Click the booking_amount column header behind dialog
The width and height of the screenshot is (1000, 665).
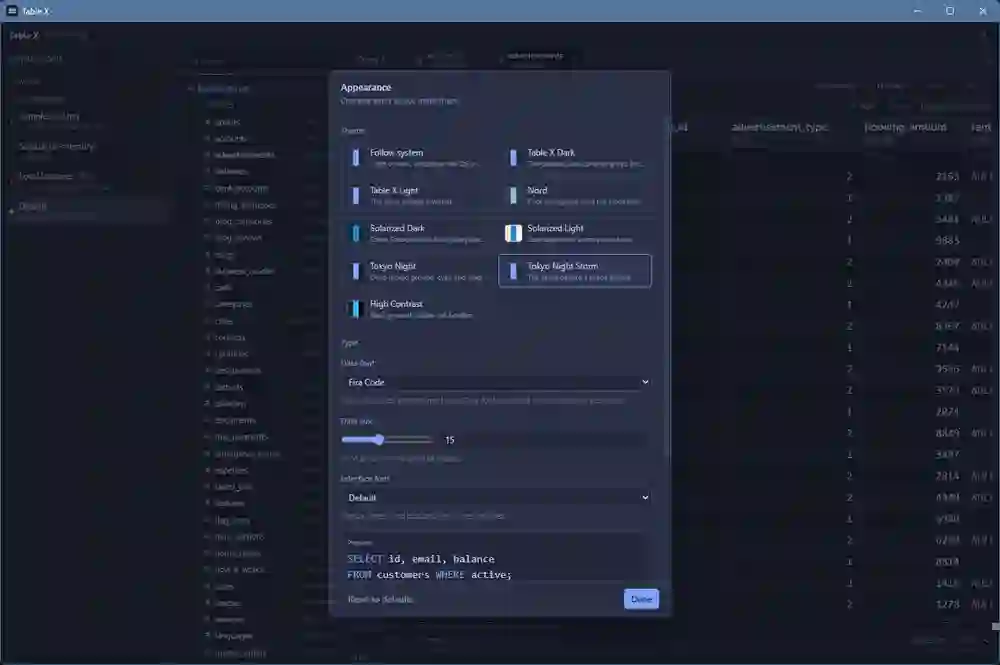tap(906, 127)
